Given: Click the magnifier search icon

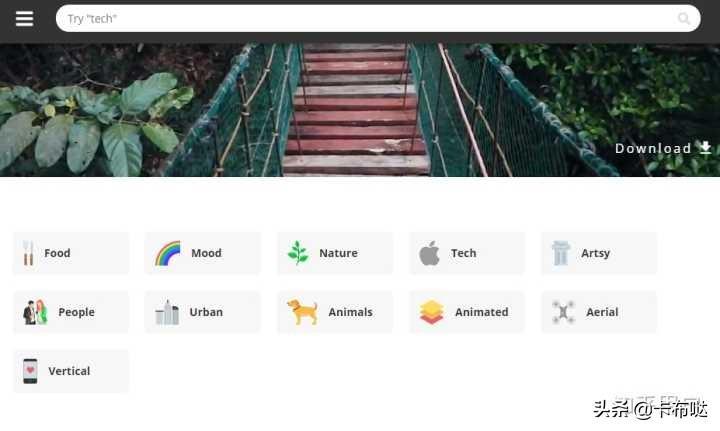Looking at the screenshot, I should tap(684, 18).
